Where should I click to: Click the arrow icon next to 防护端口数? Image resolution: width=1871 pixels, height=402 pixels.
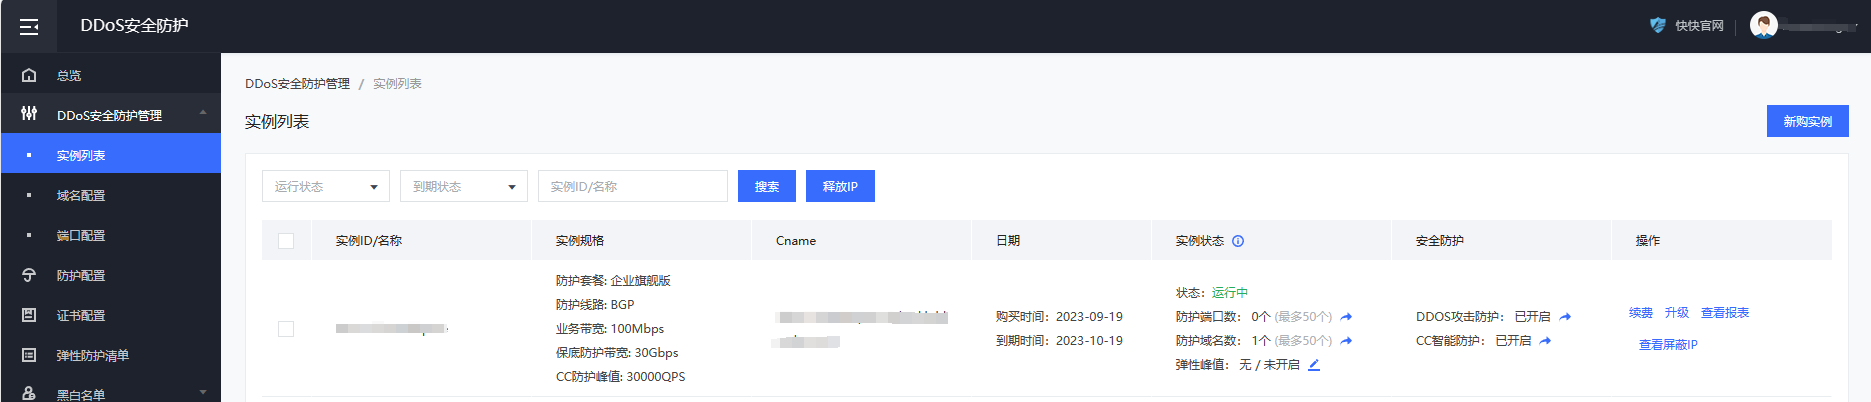point(1346,317)
